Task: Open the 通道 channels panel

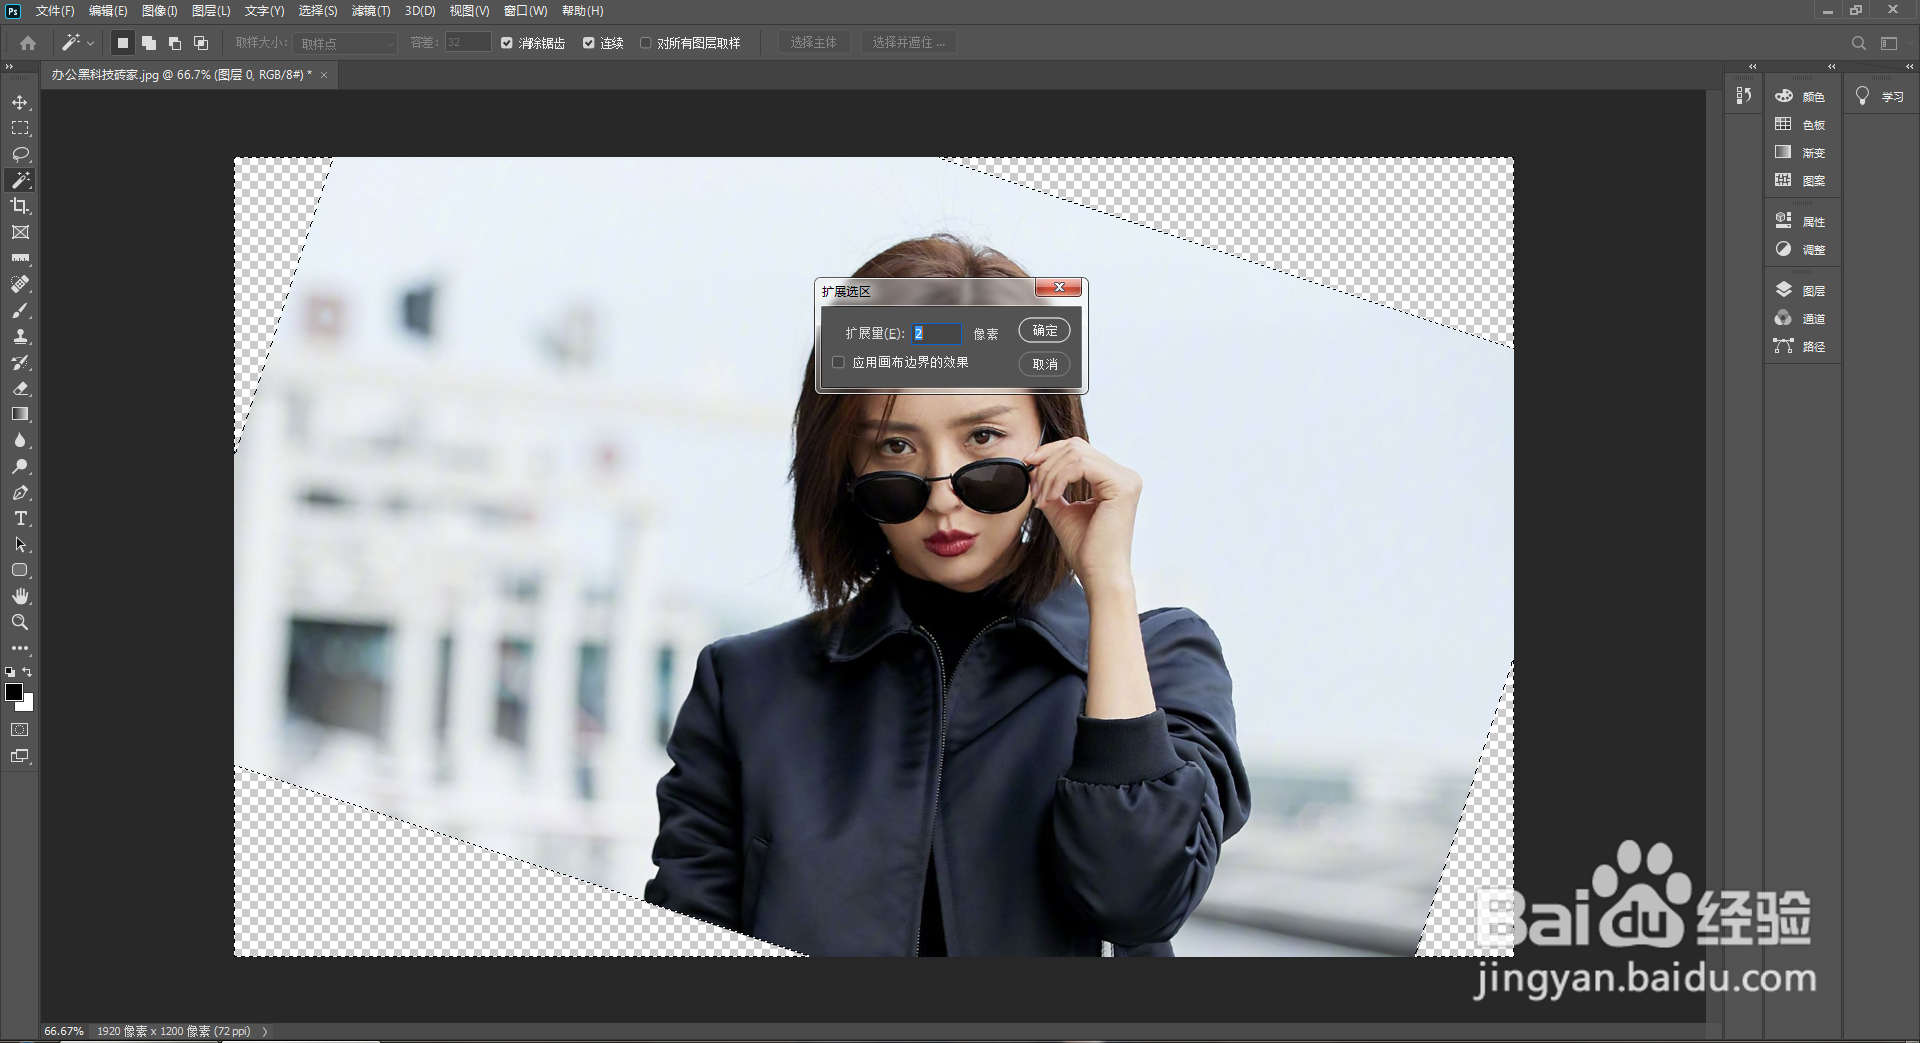Action: tap(1801, 318)
